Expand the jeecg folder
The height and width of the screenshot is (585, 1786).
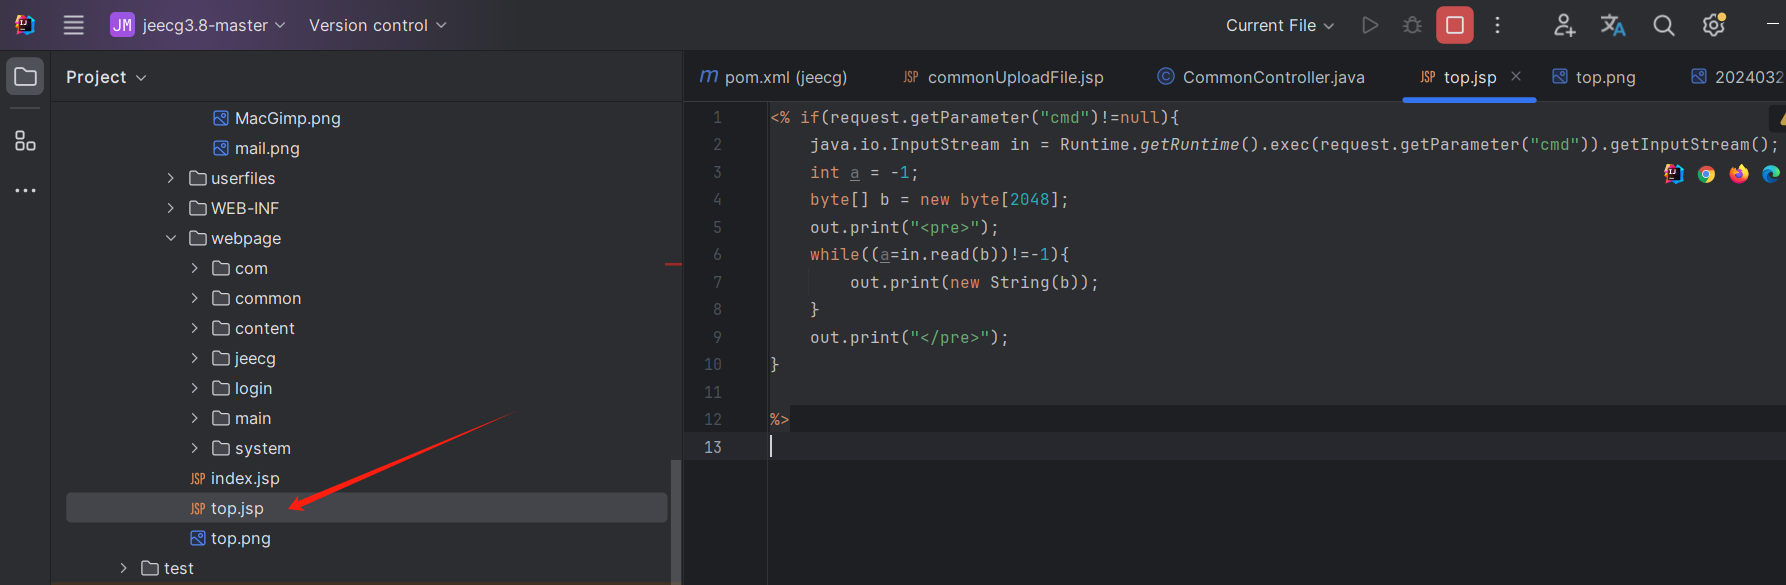coord(195,358)
